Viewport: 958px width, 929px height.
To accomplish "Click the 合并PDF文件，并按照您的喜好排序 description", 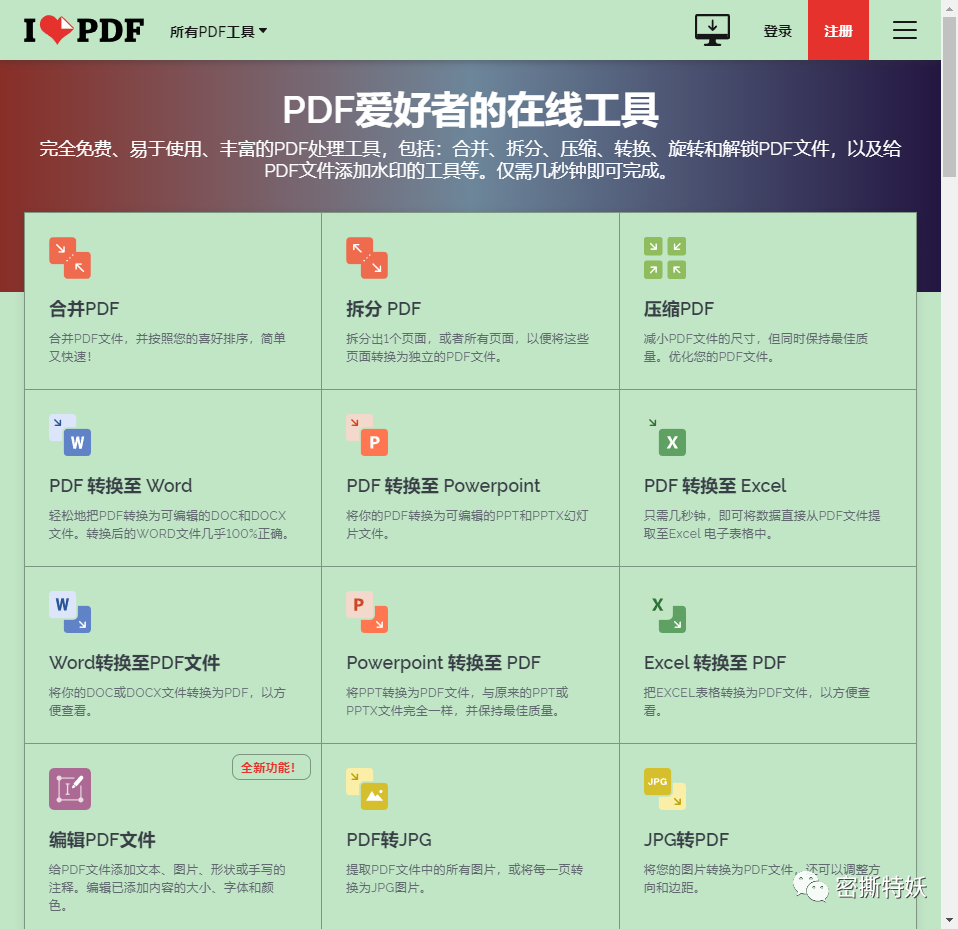I will (167, 348).
